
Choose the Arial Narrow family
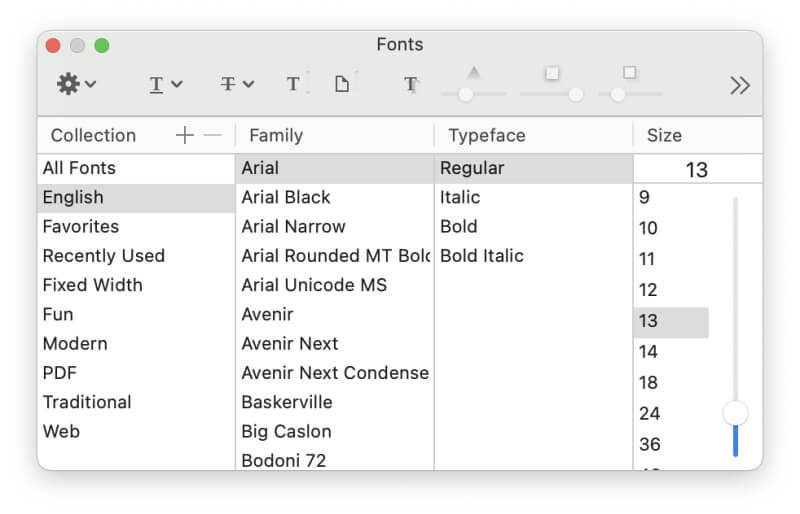(335, 227)
